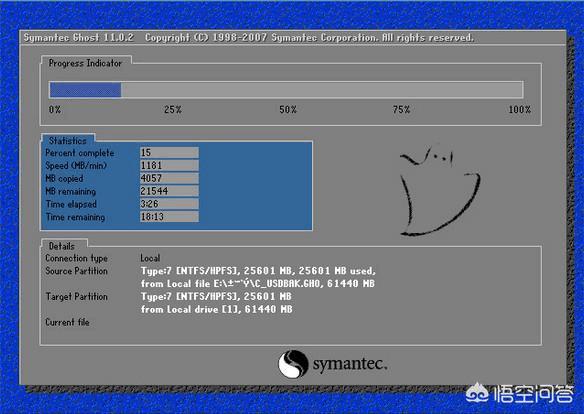Click the 0% progress scale mark

point(55,109)
